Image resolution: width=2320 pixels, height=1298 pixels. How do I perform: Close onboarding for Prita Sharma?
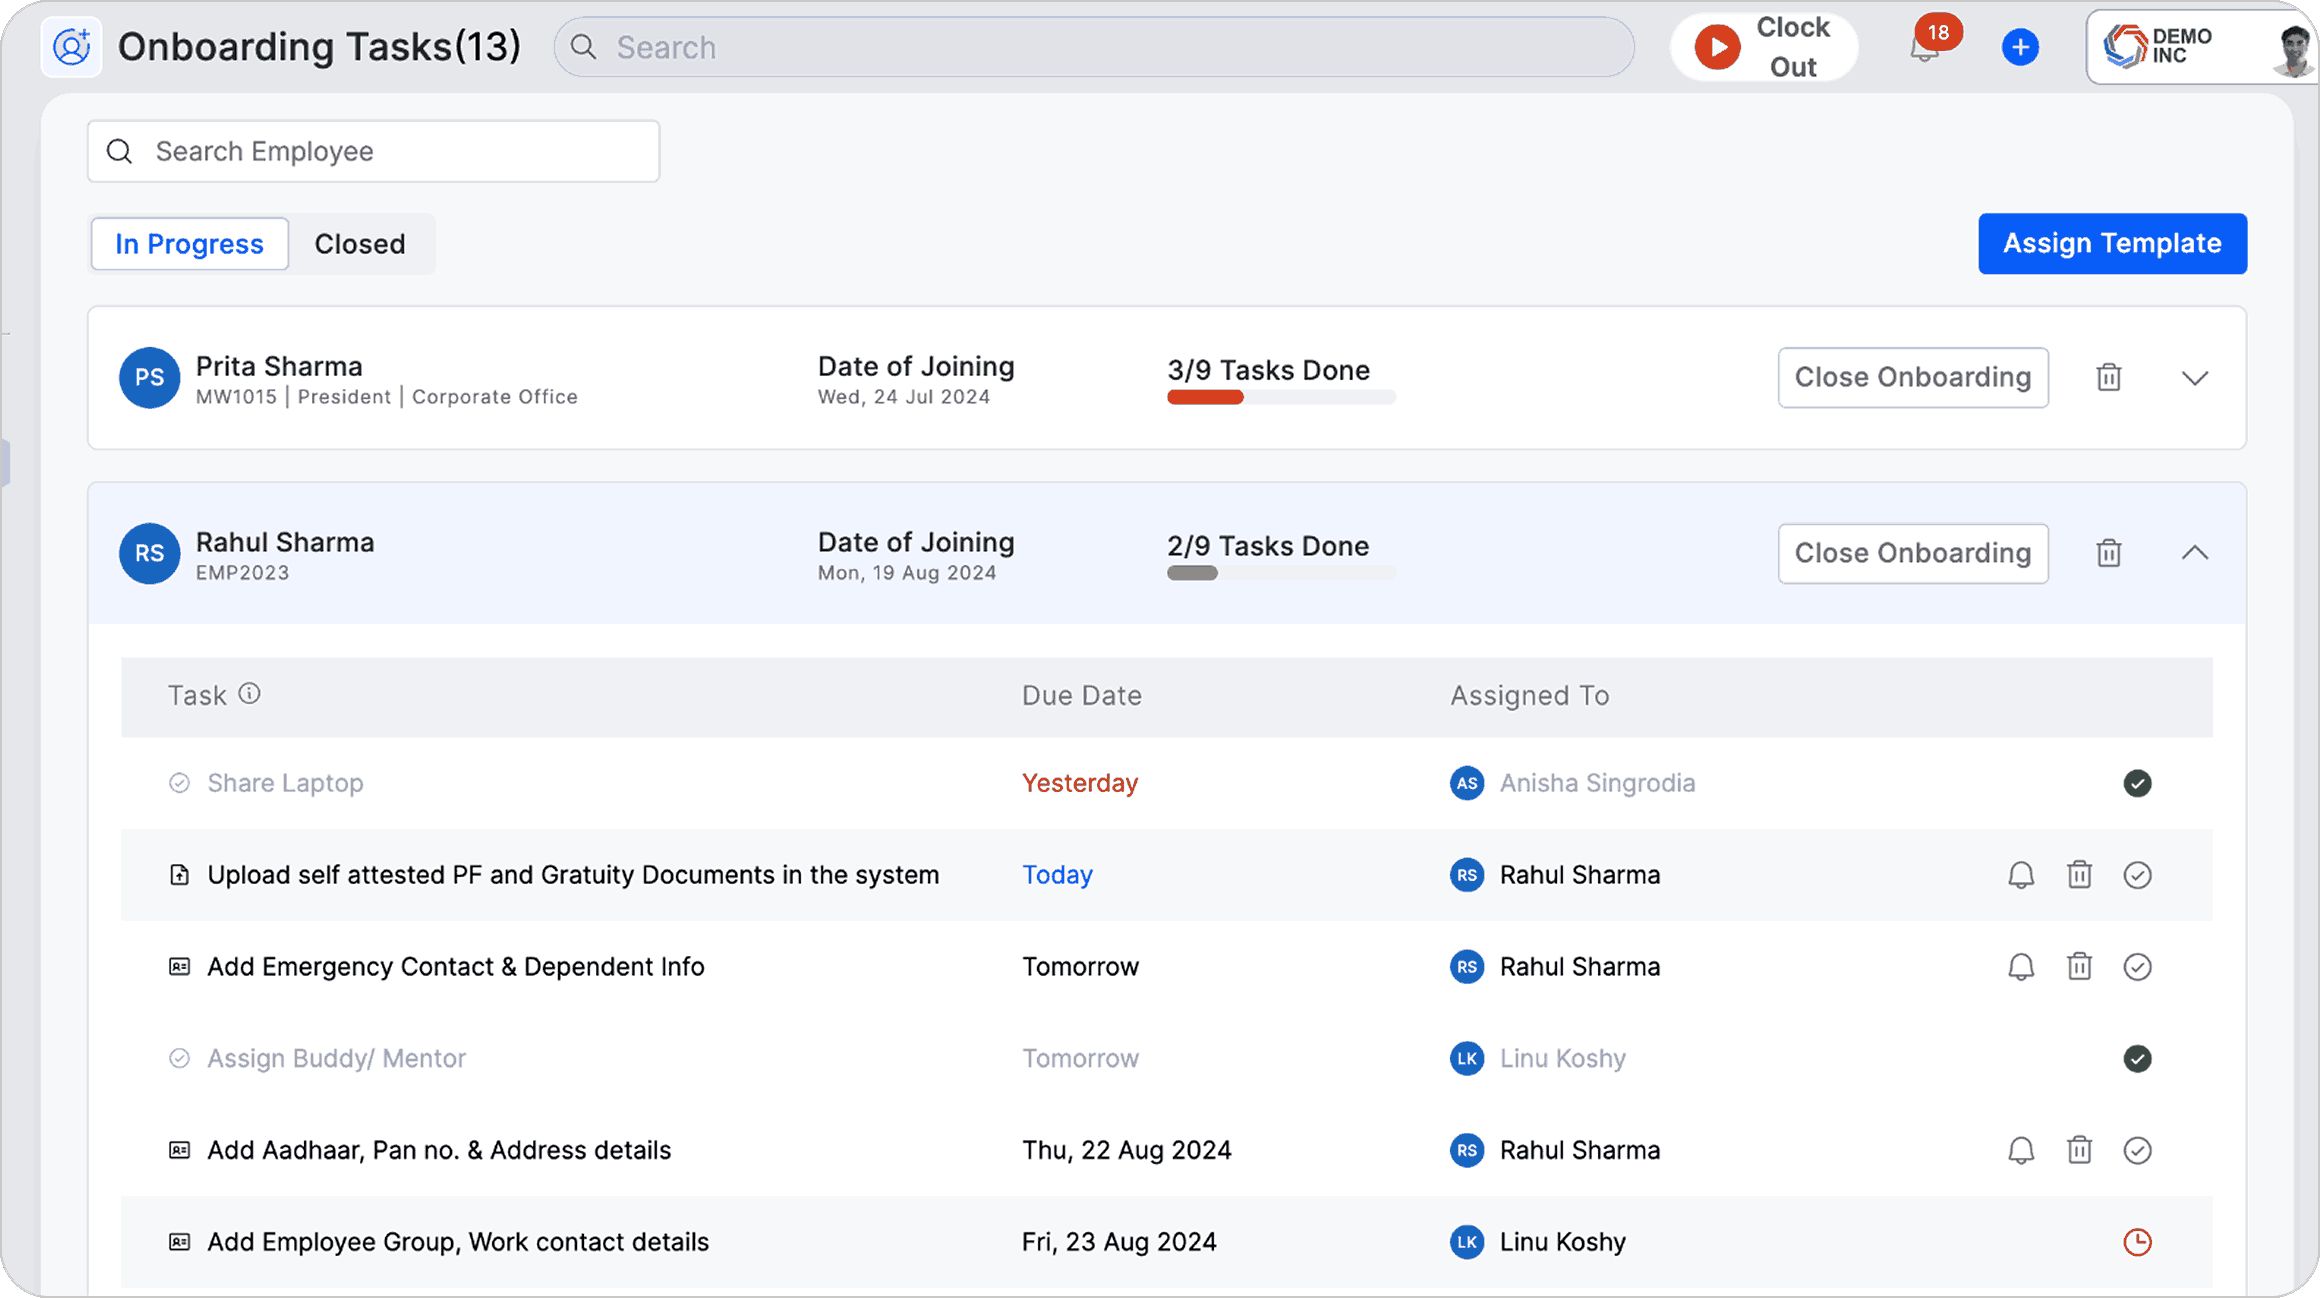pos(1912,377)
